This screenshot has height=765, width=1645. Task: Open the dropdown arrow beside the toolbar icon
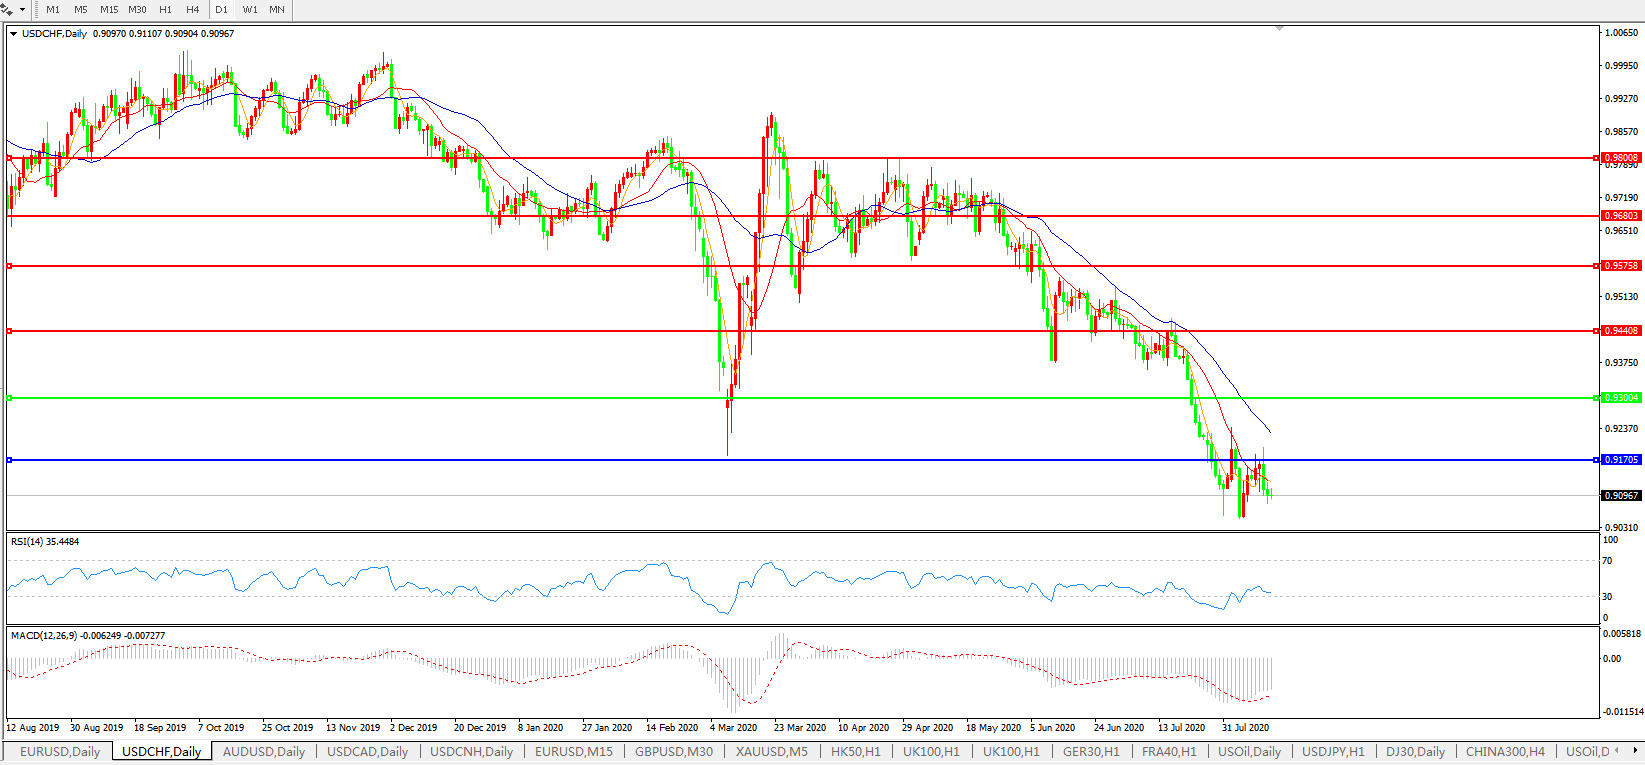coord(20,10)
